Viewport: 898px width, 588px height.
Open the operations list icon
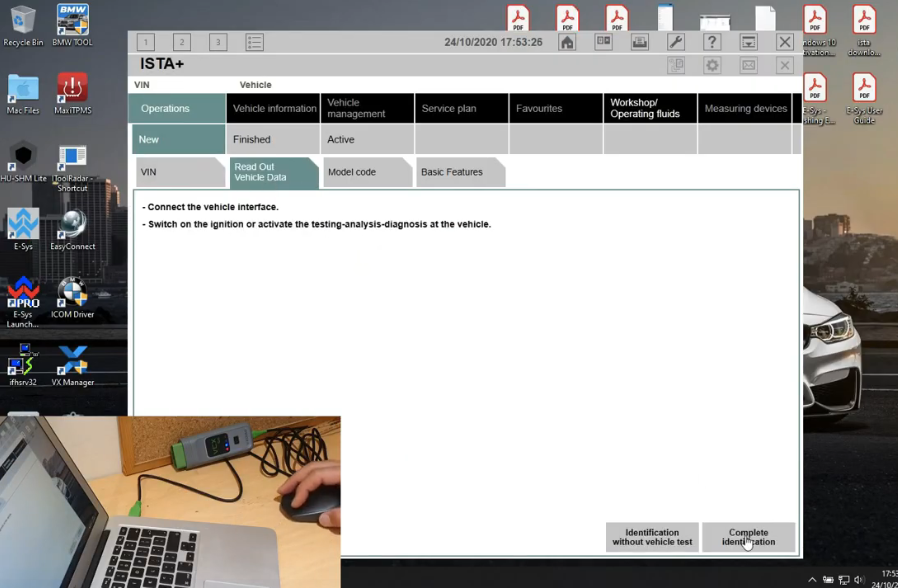point(254,42)
